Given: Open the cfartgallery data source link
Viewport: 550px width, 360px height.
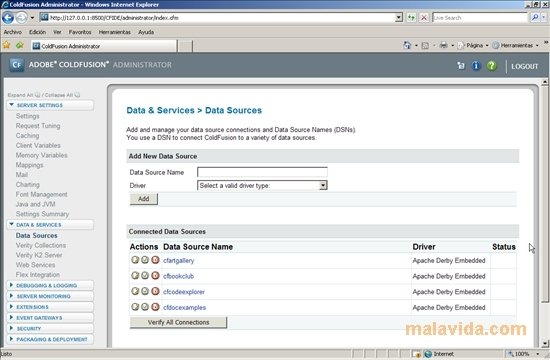Looking at the screenshot, I should [179, 260].
